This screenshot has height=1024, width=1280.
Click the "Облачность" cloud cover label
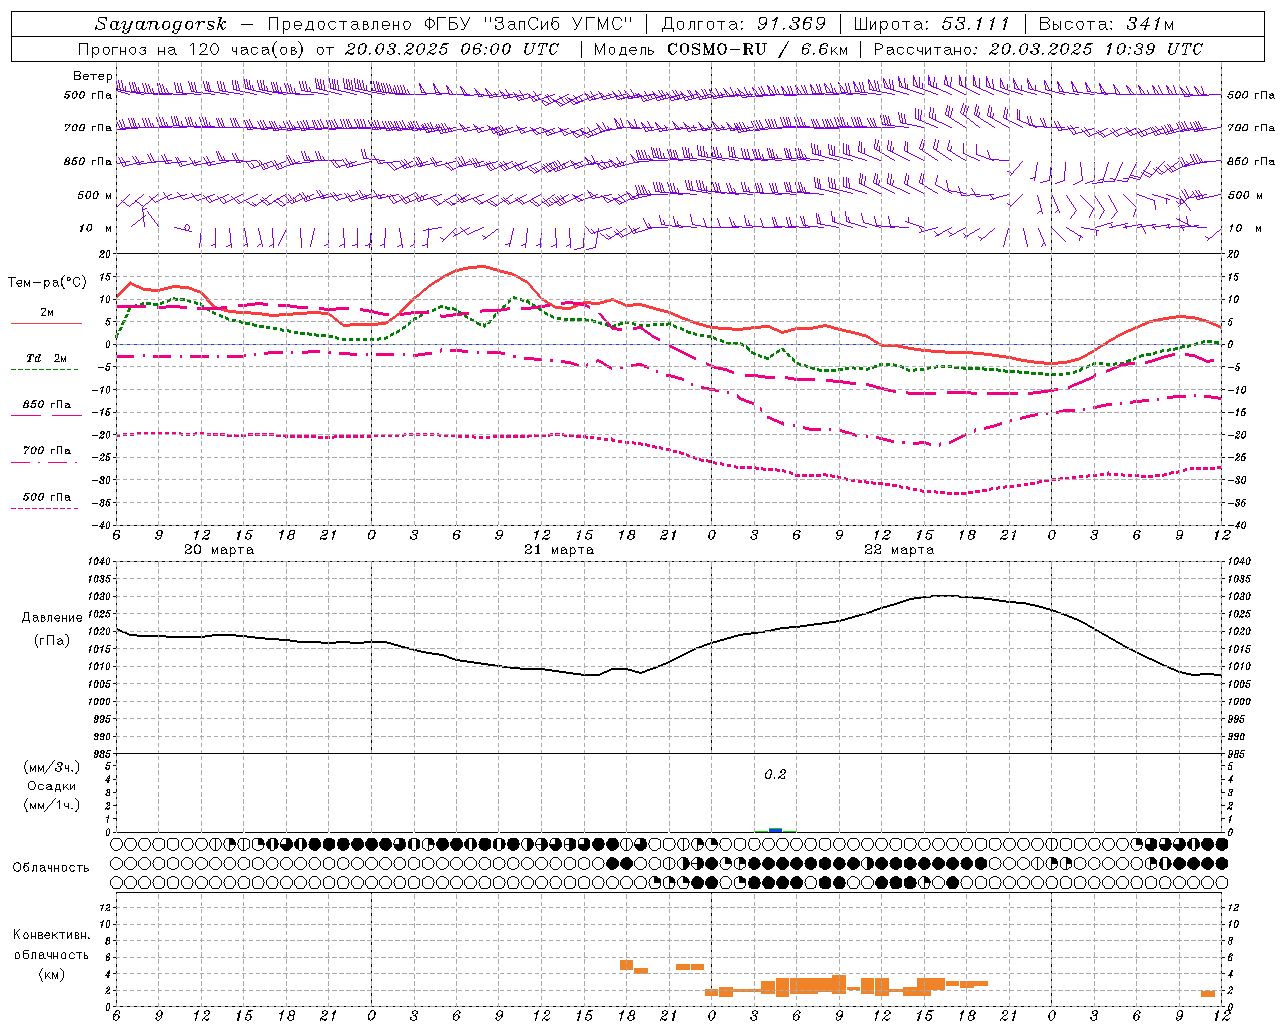tap(51, 868)
